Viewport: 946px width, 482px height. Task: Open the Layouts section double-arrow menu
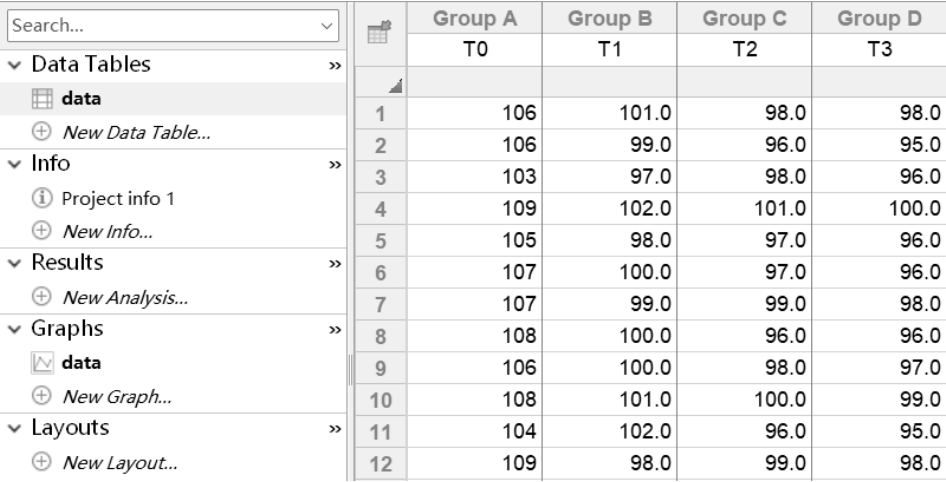333,429
